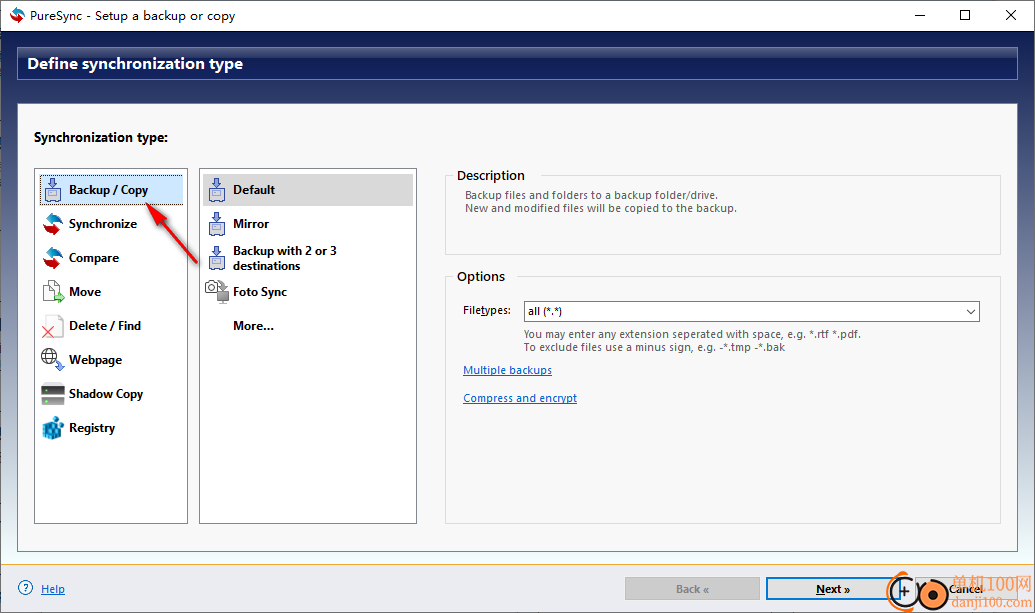The image size is (1035, 613).
Task: Go to the Next » step
Action: (832, 589)
